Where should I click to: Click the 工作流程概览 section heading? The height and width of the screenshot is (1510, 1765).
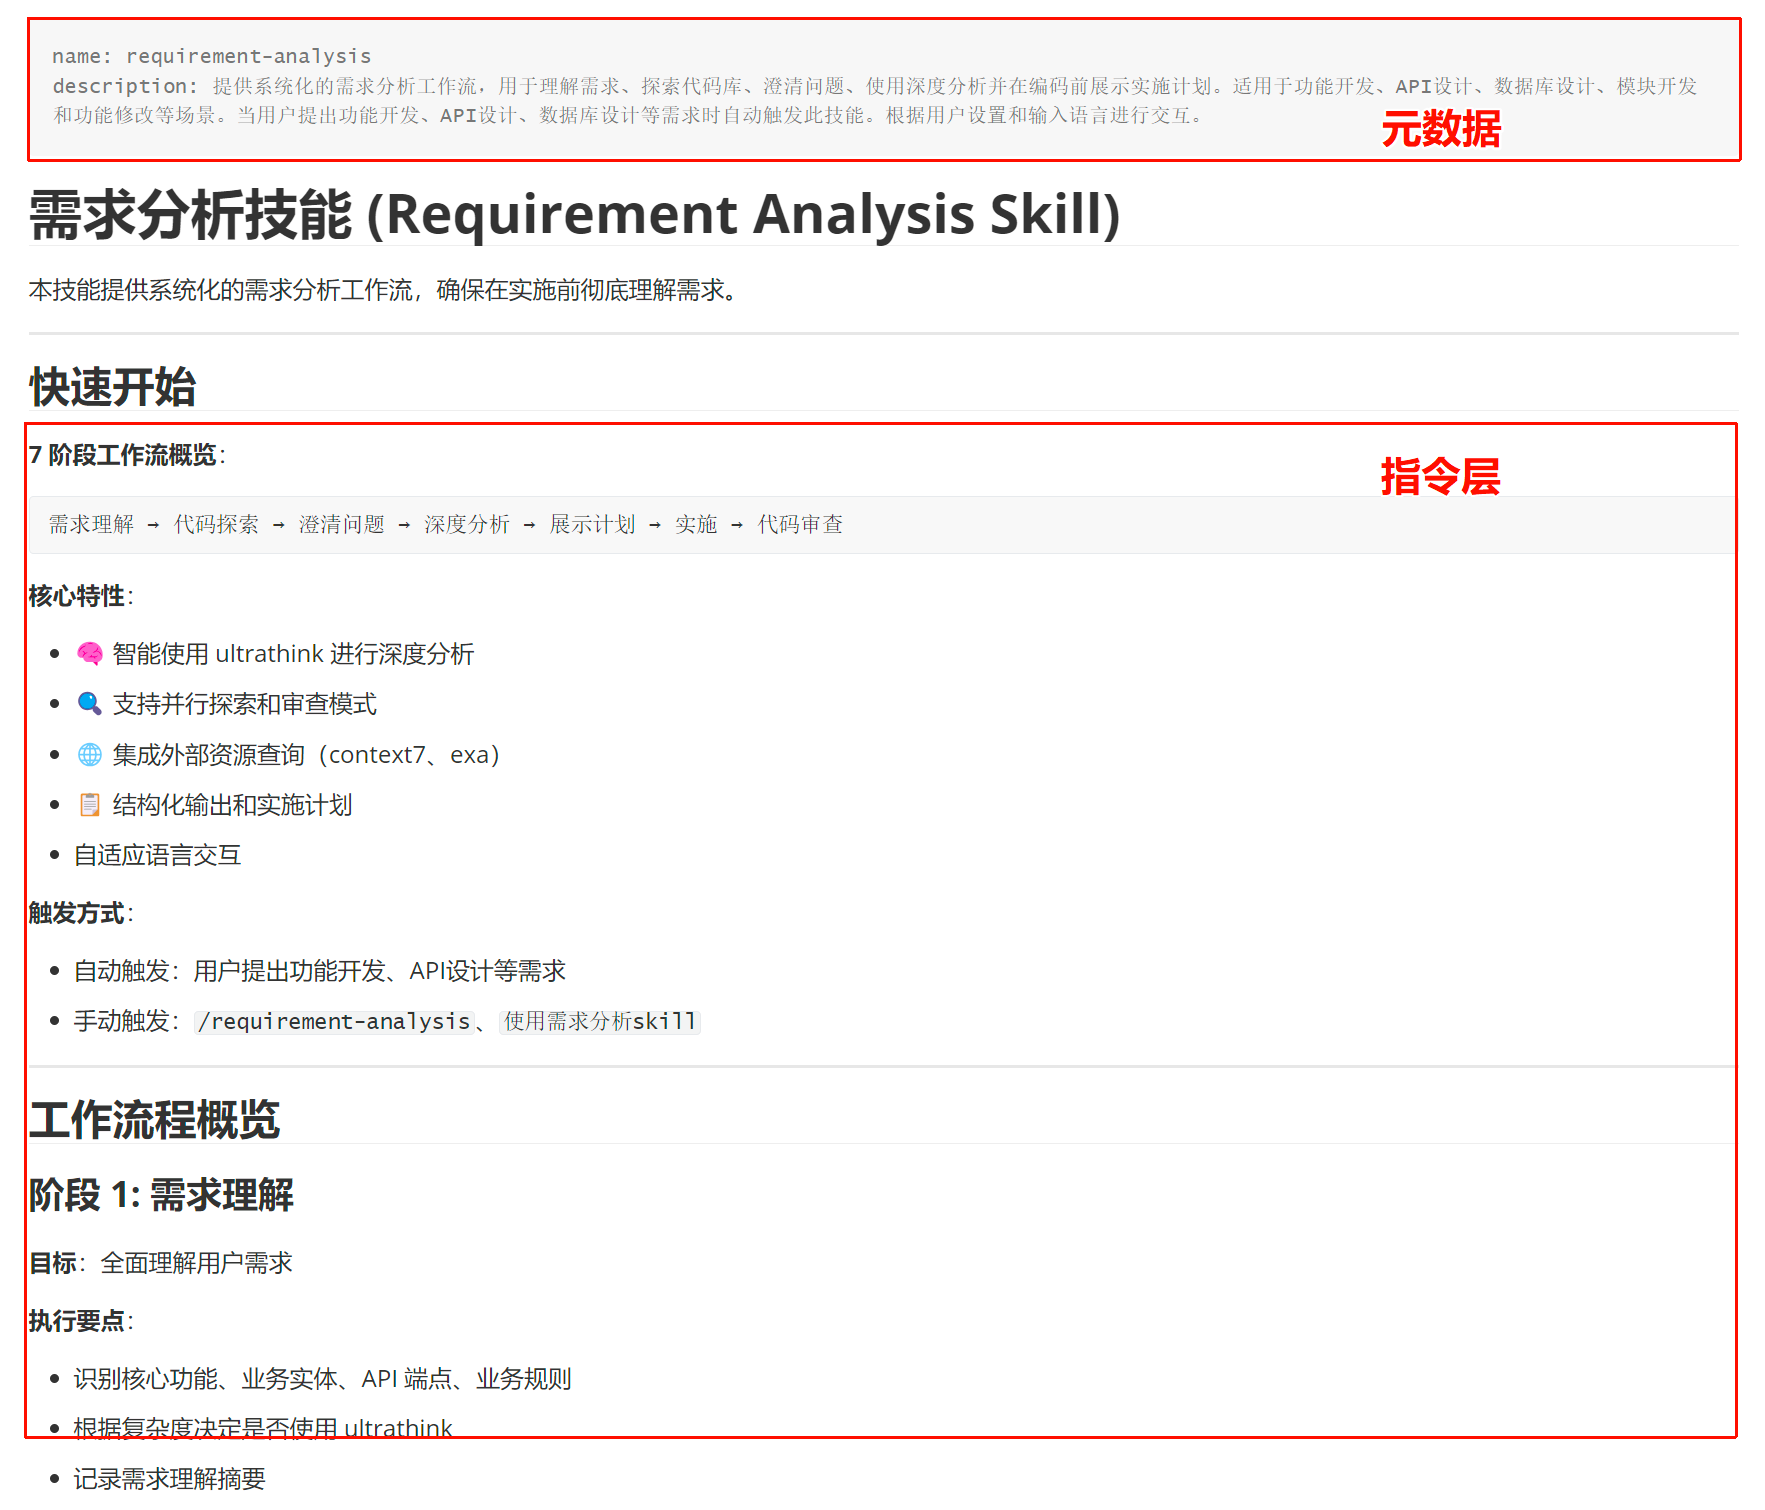coord(154,1120)
